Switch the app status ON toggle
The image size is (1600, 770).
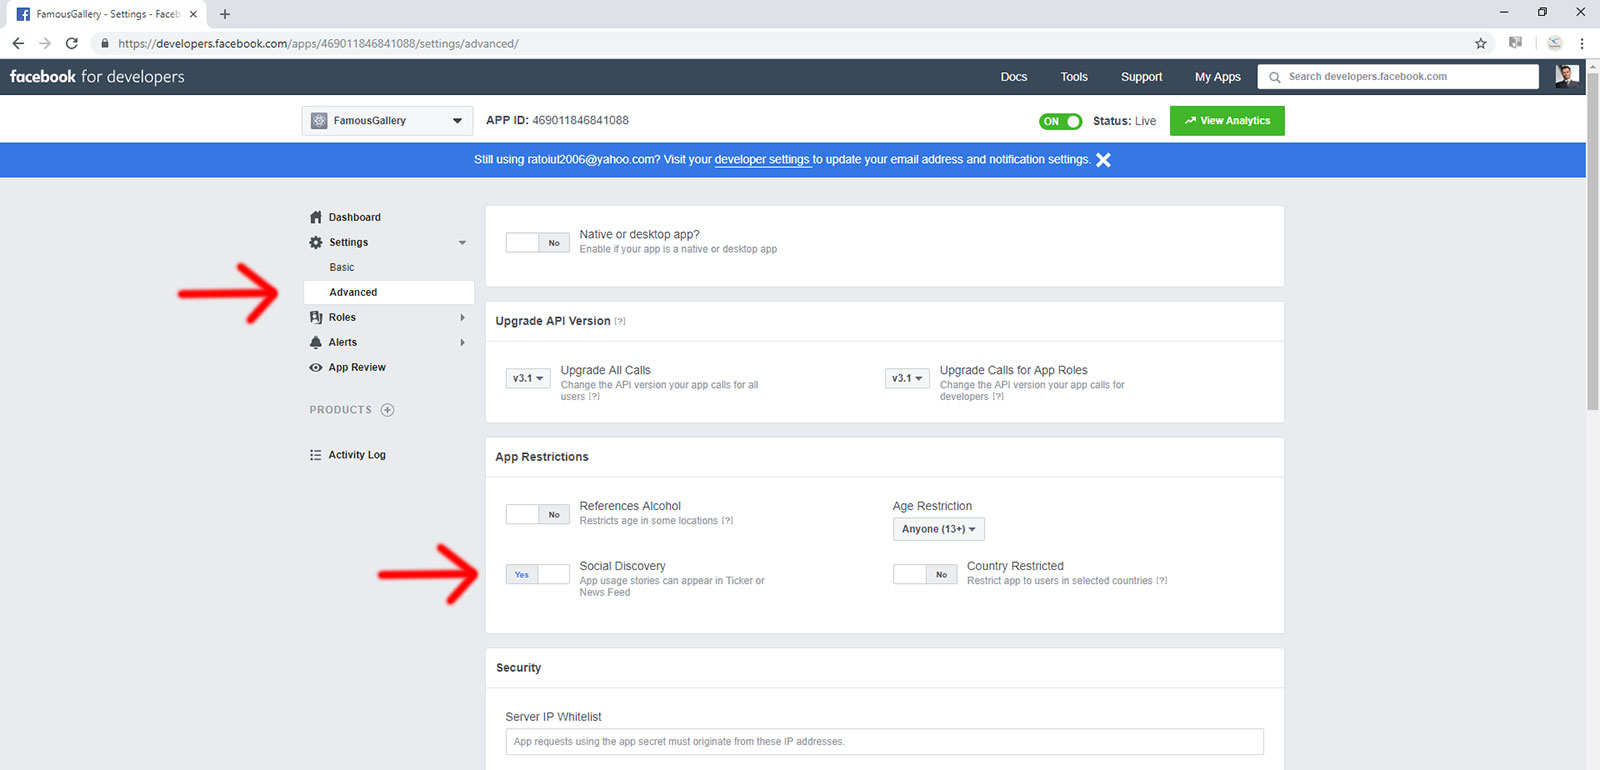pos(1060,121)
